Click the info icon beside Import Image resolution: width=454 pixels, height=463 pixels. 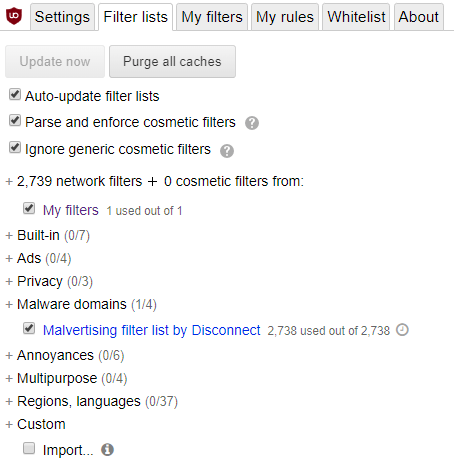(x=108, y=450)
